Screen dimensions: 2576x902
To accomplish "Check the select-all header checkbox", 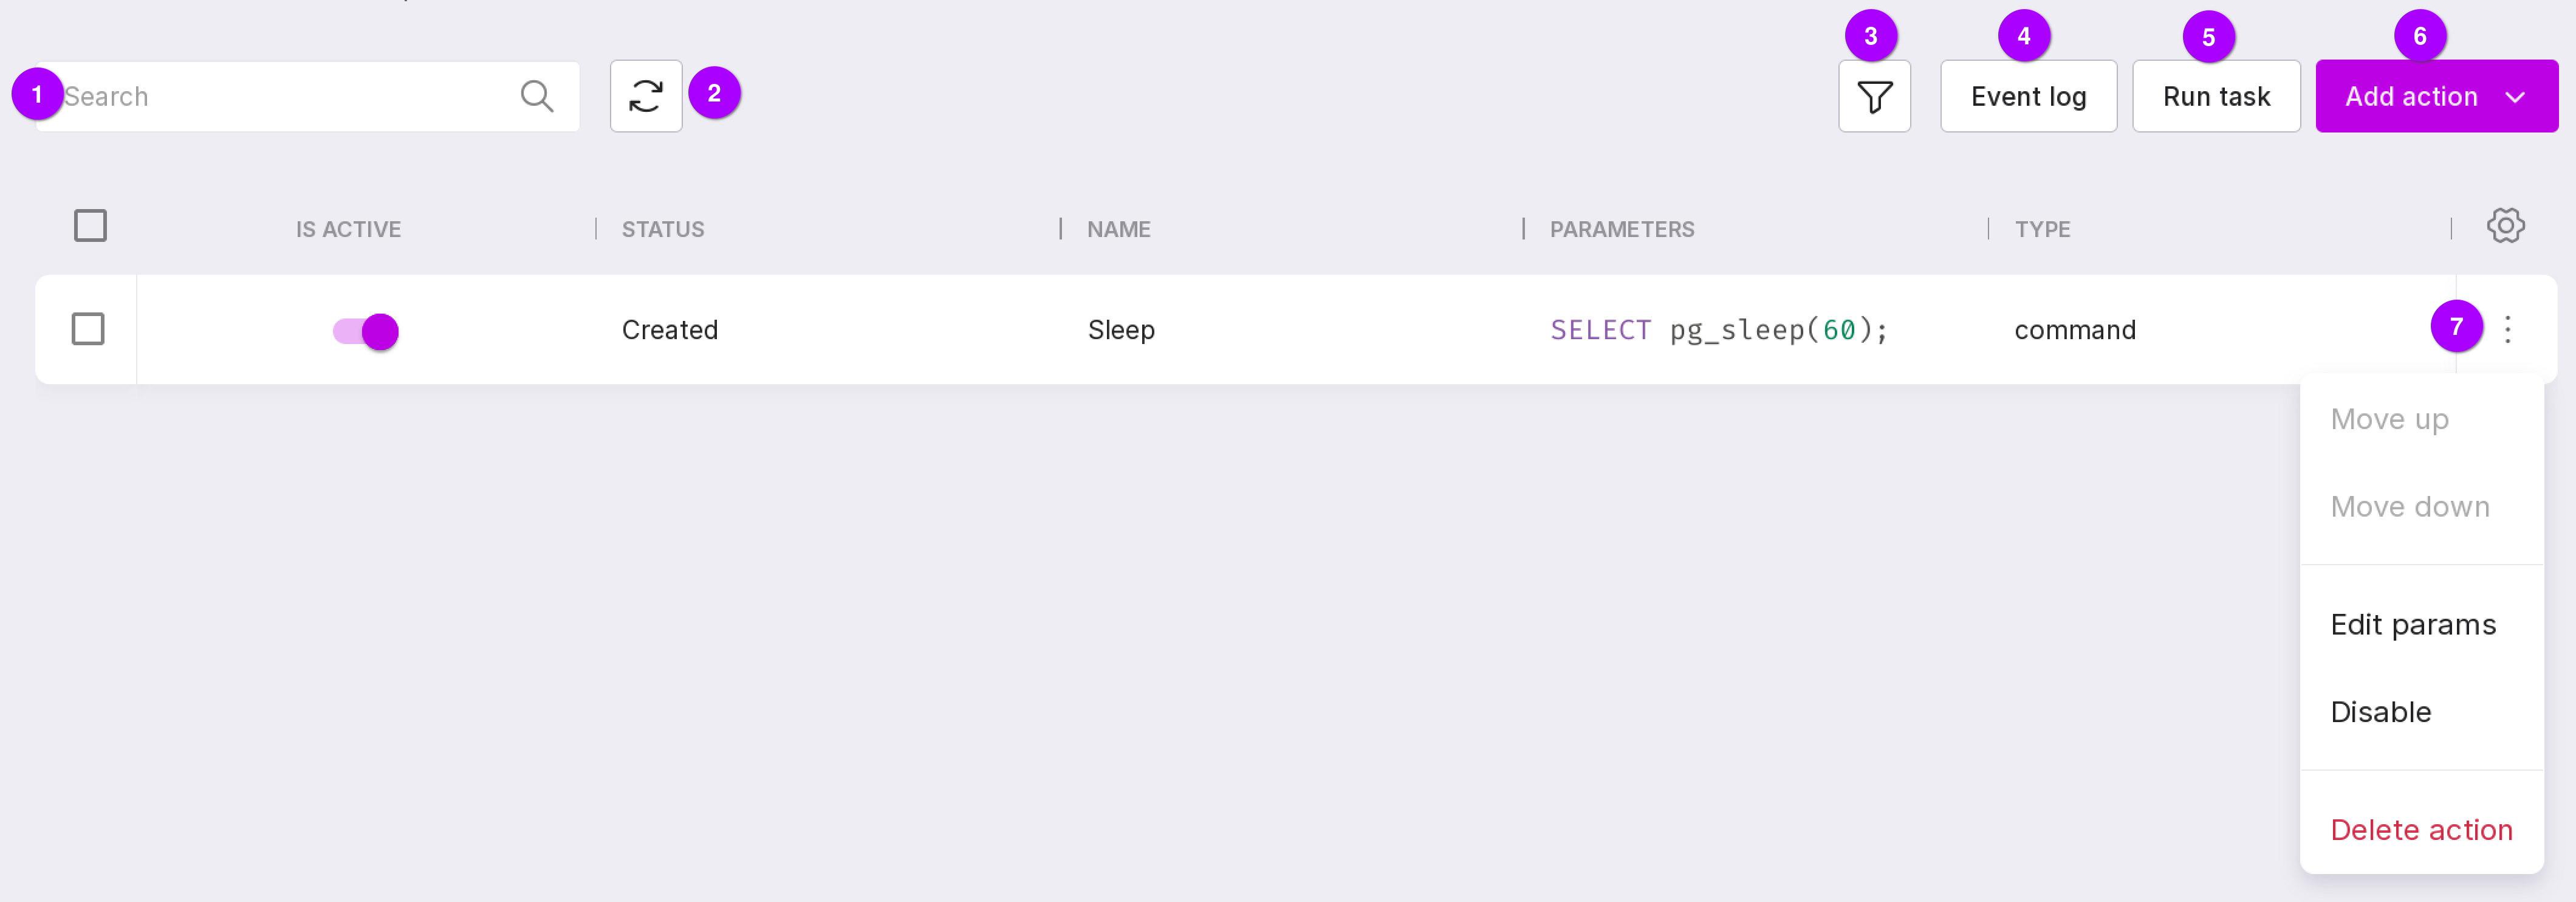I will (x=90, y=226).
